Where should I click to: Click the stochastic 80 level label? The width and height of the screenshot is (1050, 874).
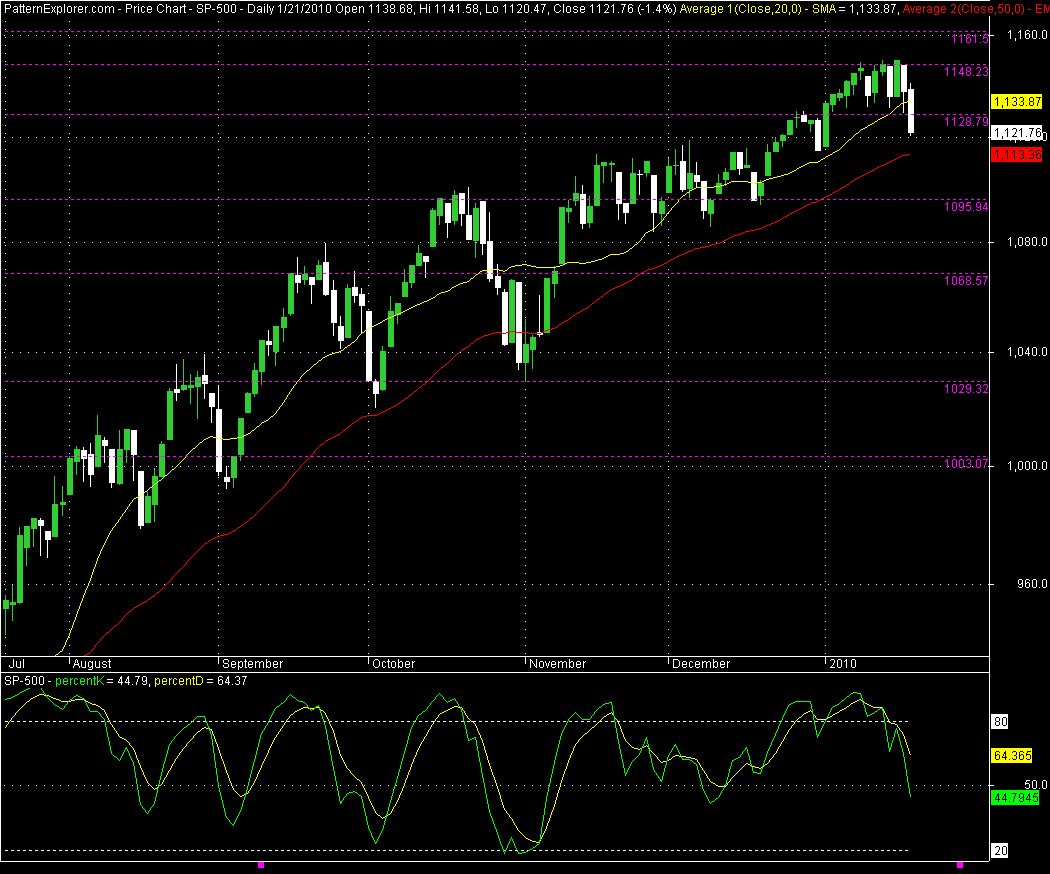(1000, 722)
